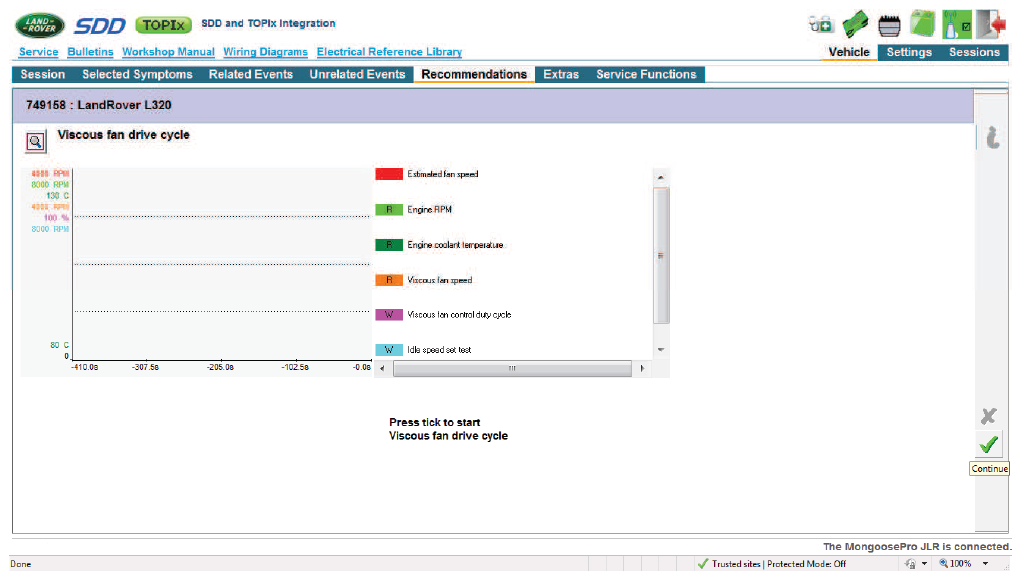Select the Extras tab
1021x580 pixels.
561,74
